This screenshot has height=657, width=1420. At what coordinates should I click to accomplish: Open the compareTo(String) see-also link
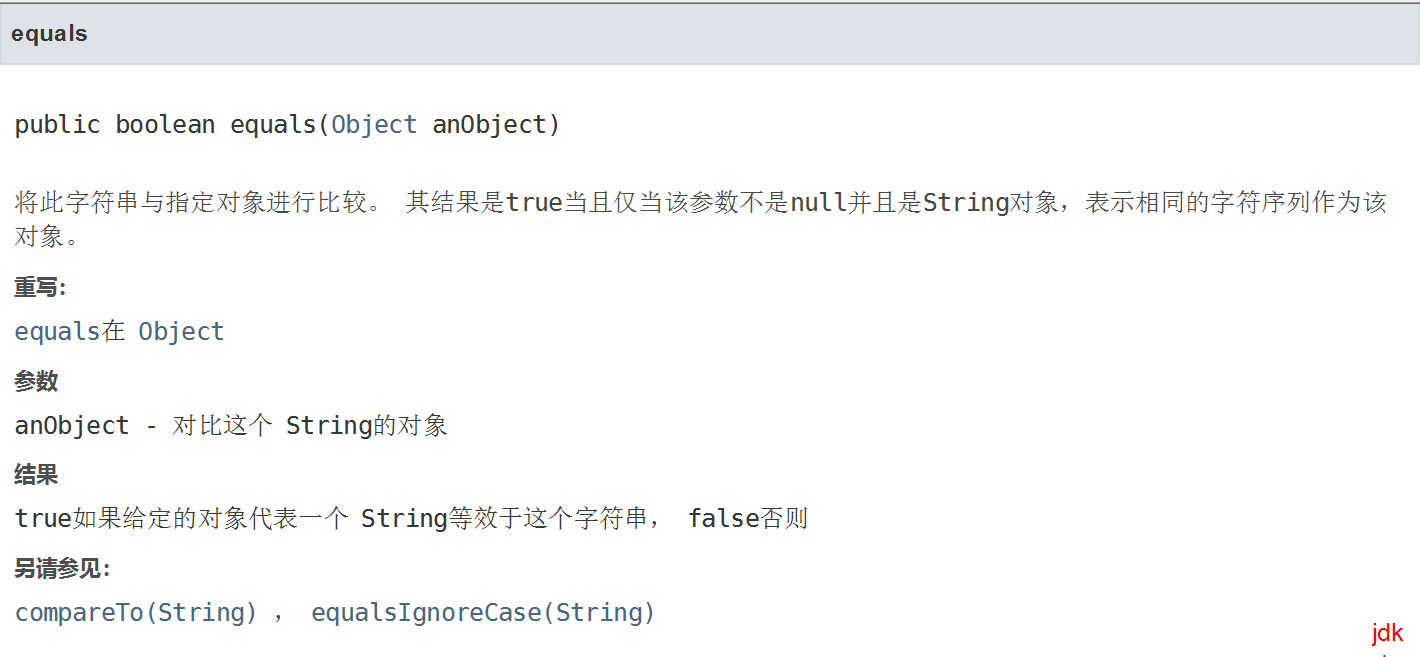click(136, 612)
